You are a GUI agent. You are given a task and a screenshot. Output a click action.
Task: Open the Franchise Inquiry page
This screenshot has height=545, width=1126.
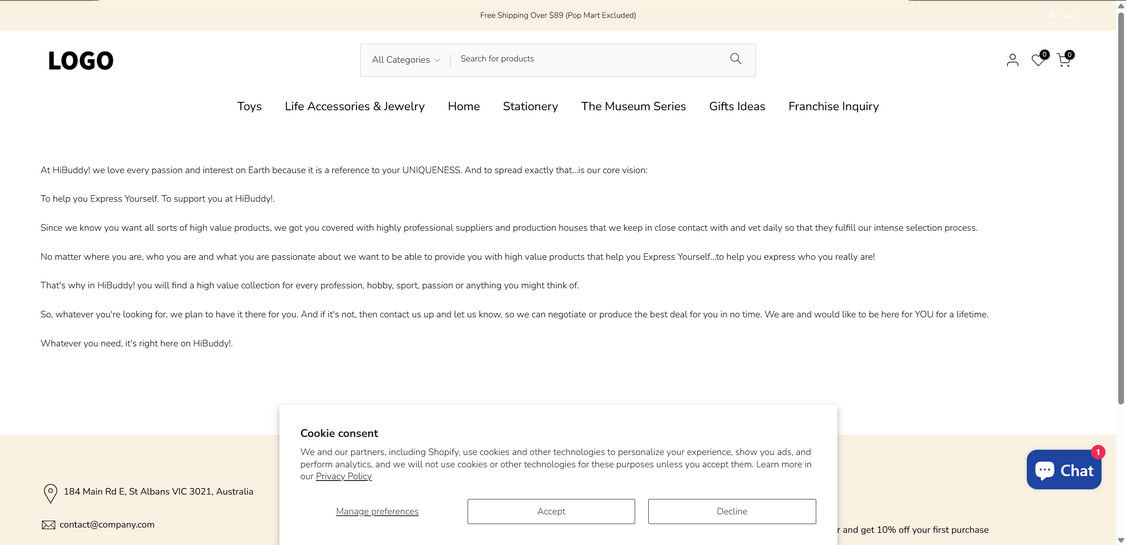833,106
